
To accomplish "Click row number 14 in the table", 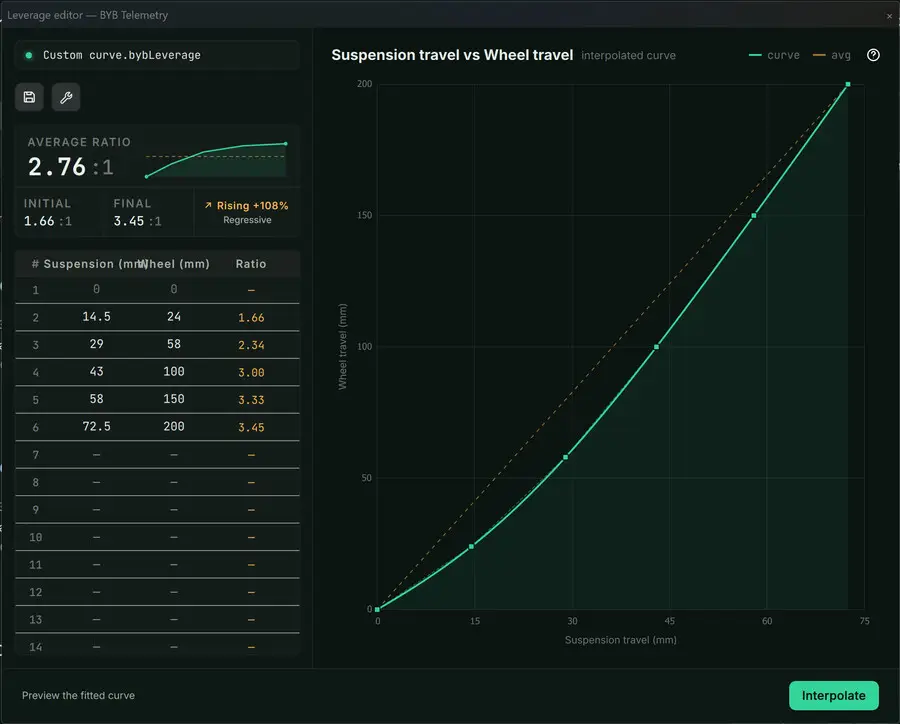I will point(36,647).
